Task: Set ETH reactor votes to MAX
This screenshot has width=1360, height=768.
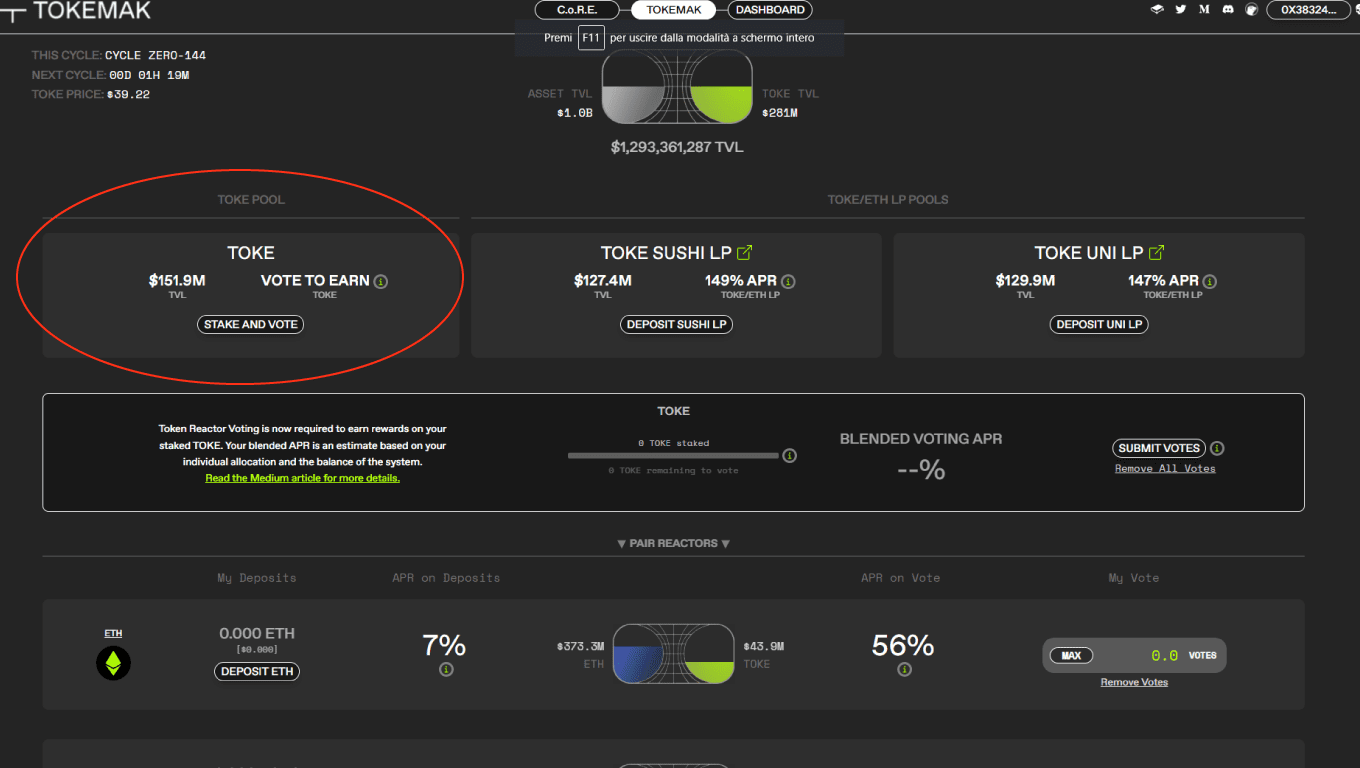Action: pos(1071,656)
